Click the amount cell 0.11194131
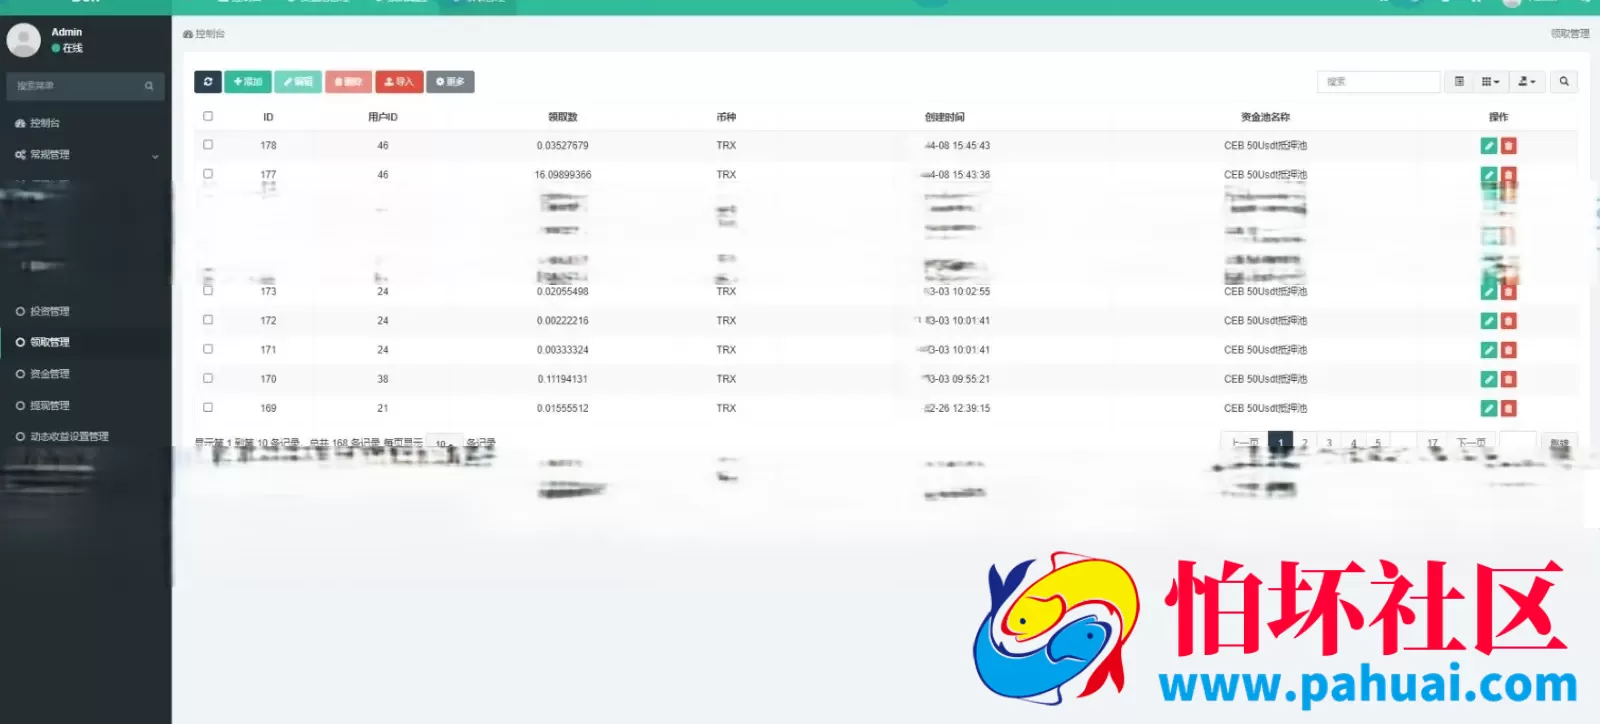This screenshot has width=1600, height=724. coord(562,379)
